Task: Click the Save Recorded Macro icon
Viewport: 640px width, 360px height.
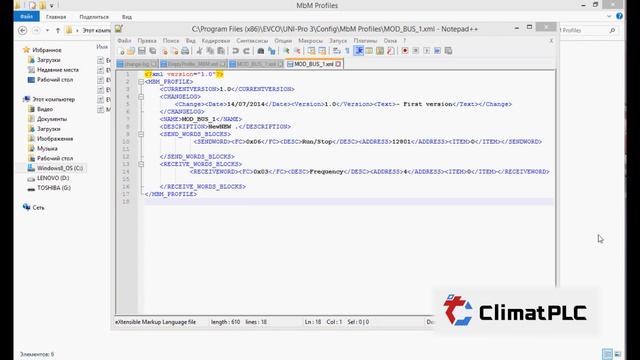Action: coord(448,51)
